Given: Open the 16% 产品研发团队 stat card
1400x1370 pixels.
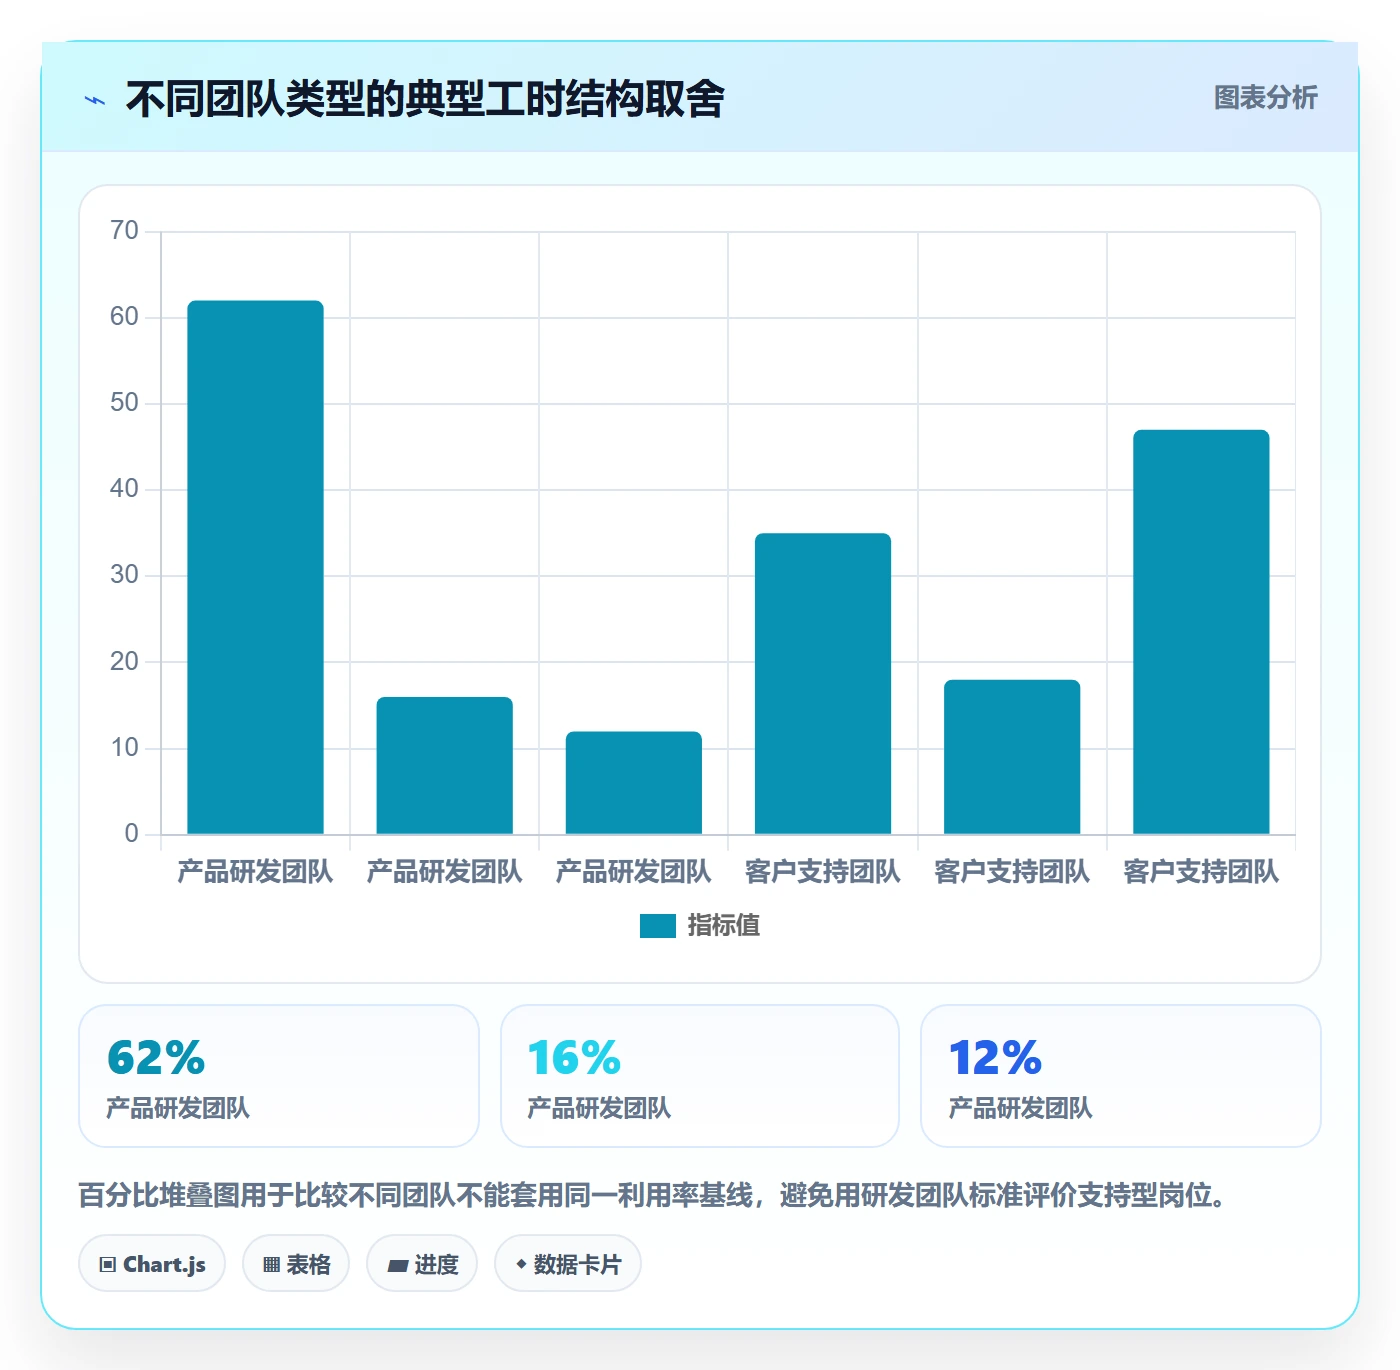Looking at the screenshot, I should click(x=700, y=1076).
